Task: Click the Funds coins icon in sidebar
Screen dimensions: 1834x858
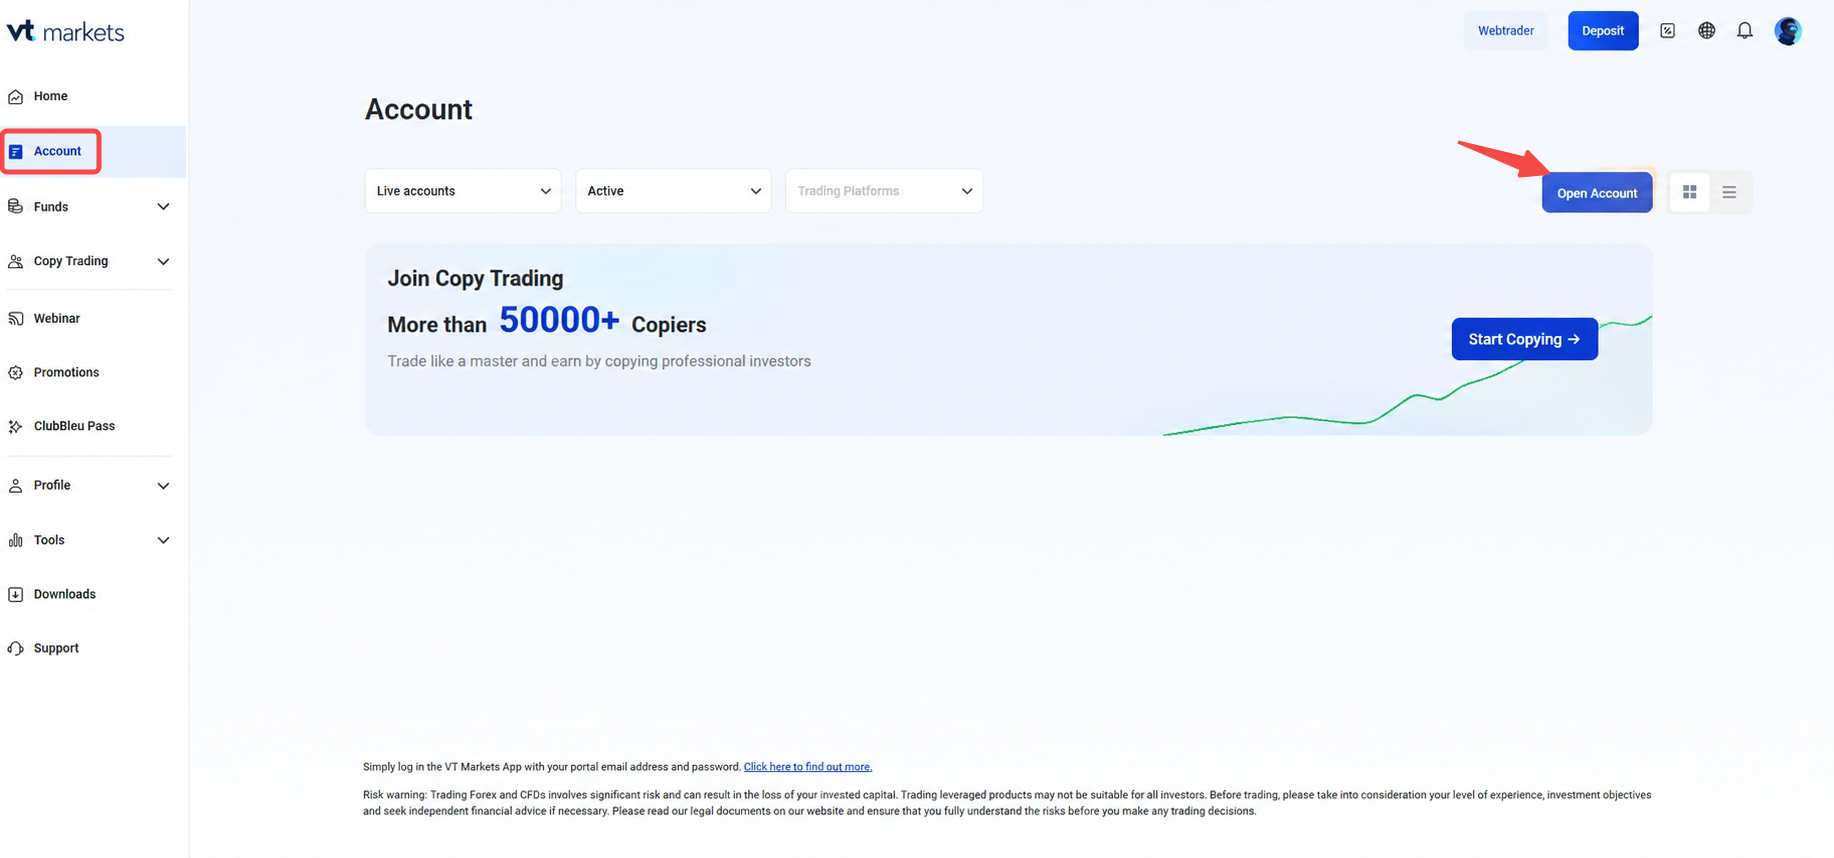Action: [16, 207]
